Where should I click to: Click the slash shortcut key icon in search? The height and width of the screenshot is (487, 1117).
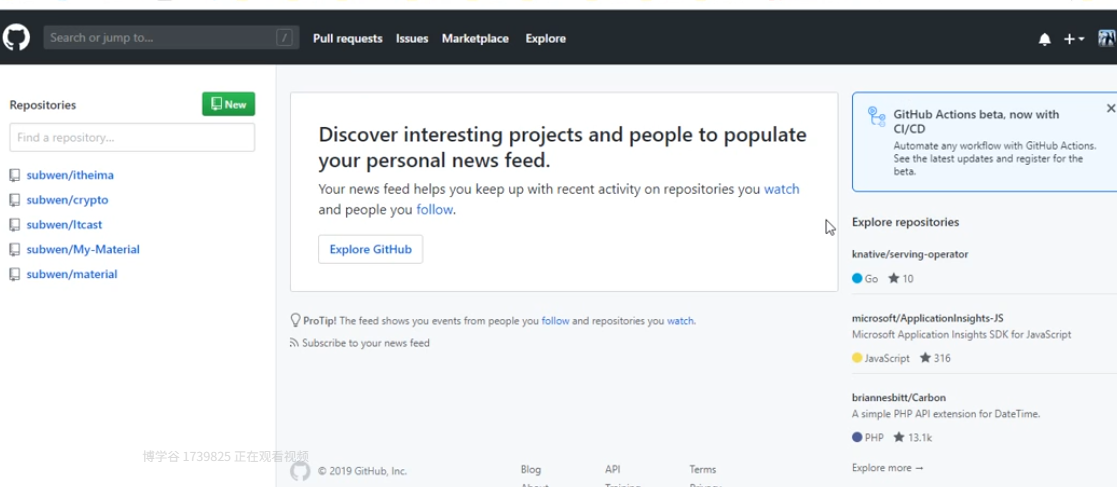point(284,38)
